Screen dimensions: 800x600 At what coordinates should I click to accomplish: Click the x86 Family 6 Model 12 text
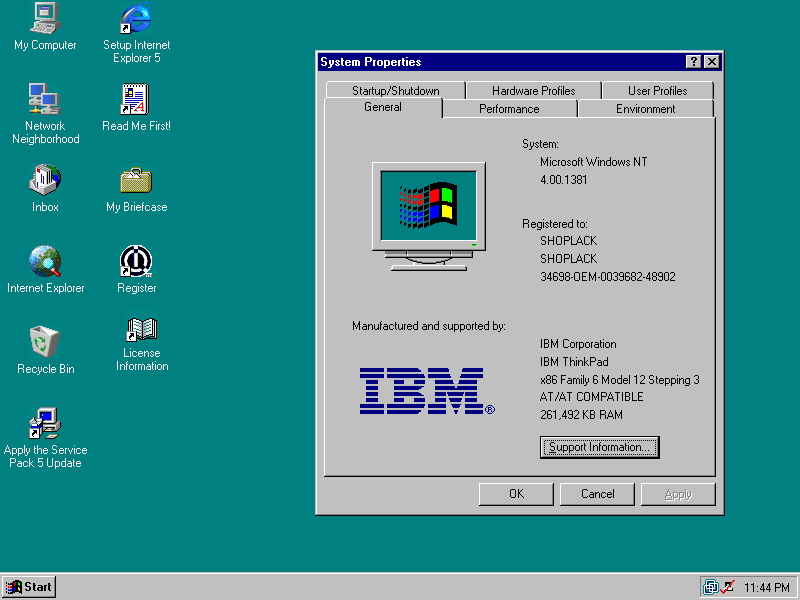point(619,380)
